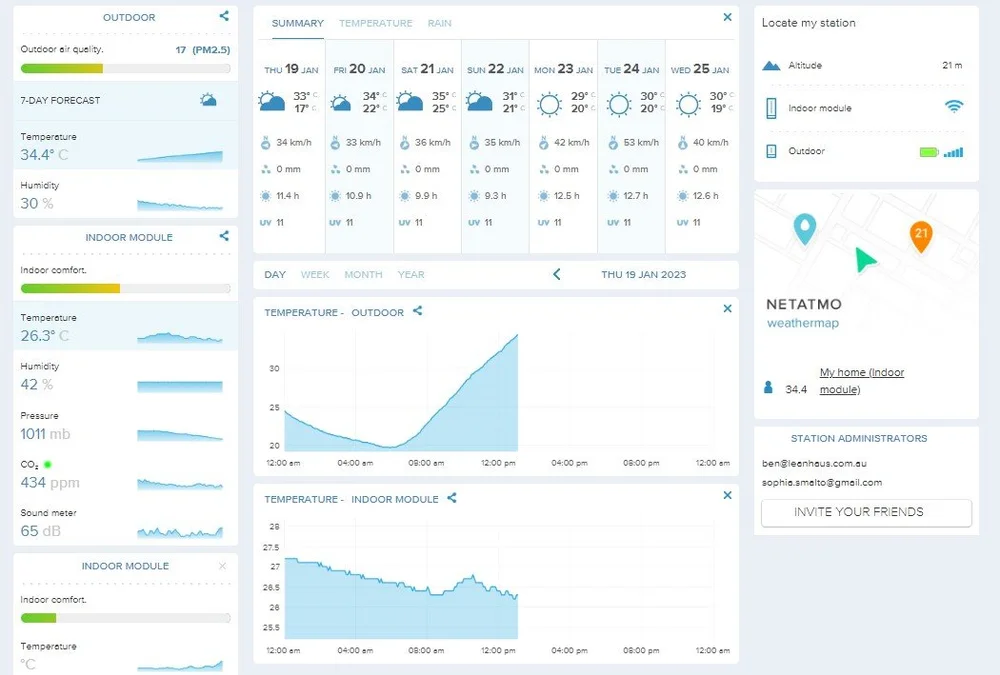Click the 17 (PM2.5) air quality value
The height and width of the screenshot is (675, 1000).
203,50
